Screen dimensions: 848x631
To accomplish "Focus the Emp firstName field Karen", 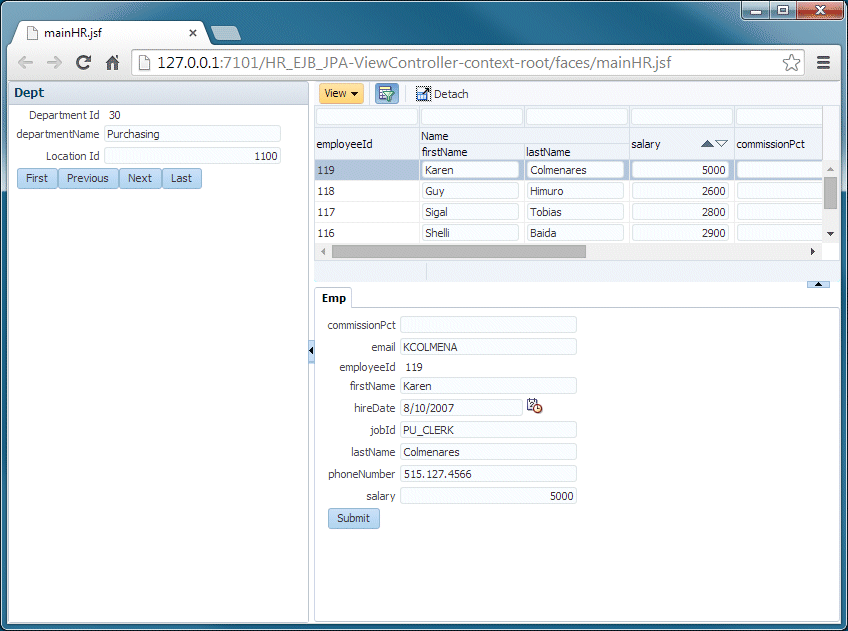I will [x=488, y=386].
